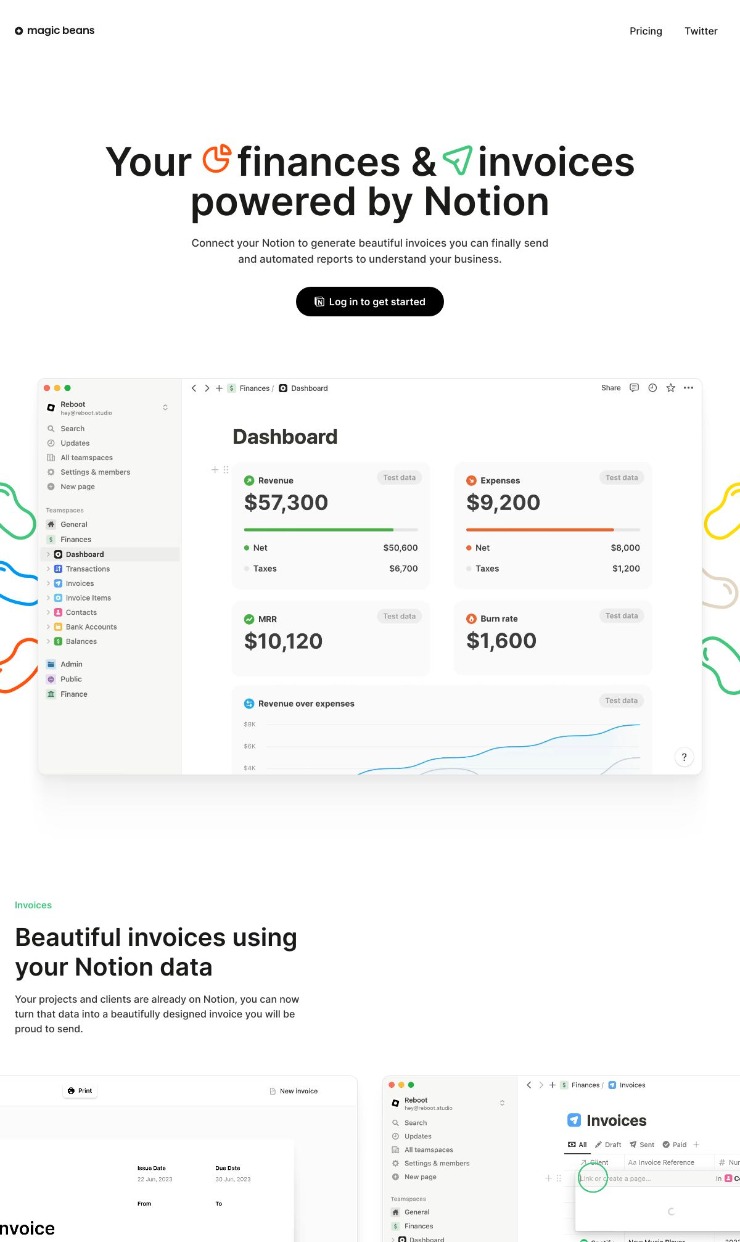Switch to the Draft view tab in Invoices

tap(608, 1144)
